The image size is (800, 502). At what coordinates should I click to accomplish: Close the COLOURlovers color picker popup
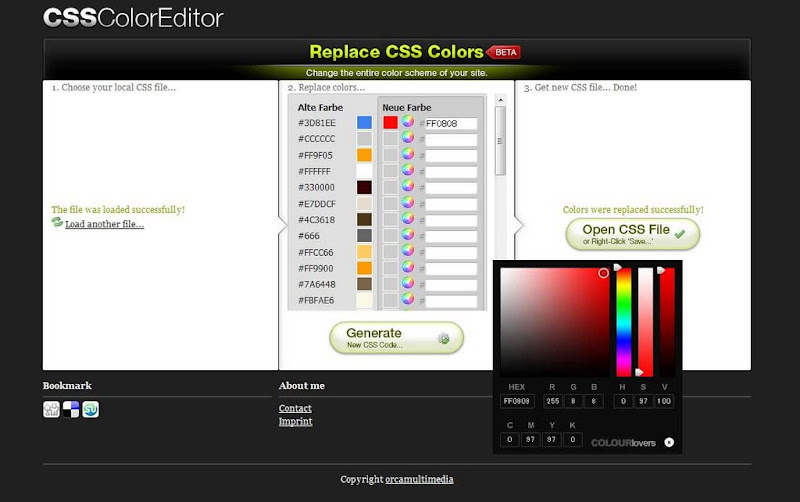tap(669, 442)
